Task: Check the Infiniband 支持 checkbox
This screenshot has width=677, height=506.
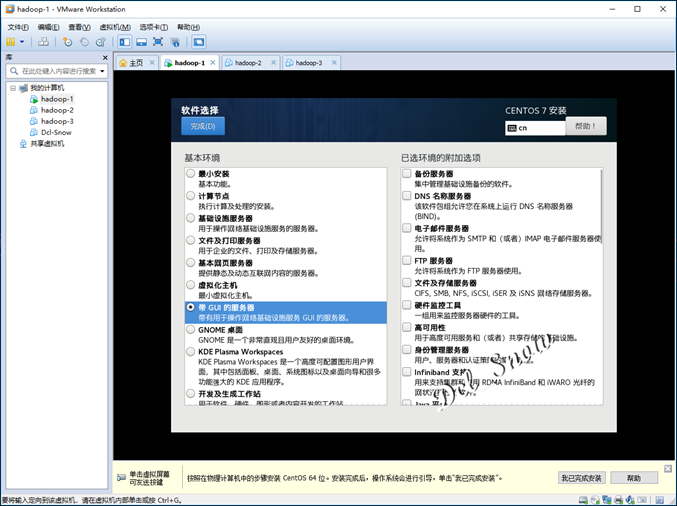Action: 407,372
